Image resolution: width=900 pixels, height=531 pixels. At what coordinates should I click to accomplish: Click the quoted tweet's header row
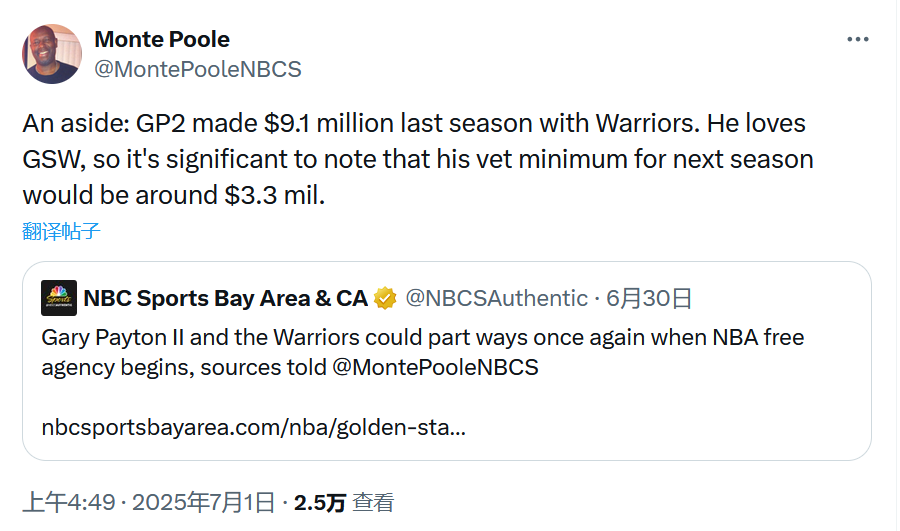tap(367, 299)
